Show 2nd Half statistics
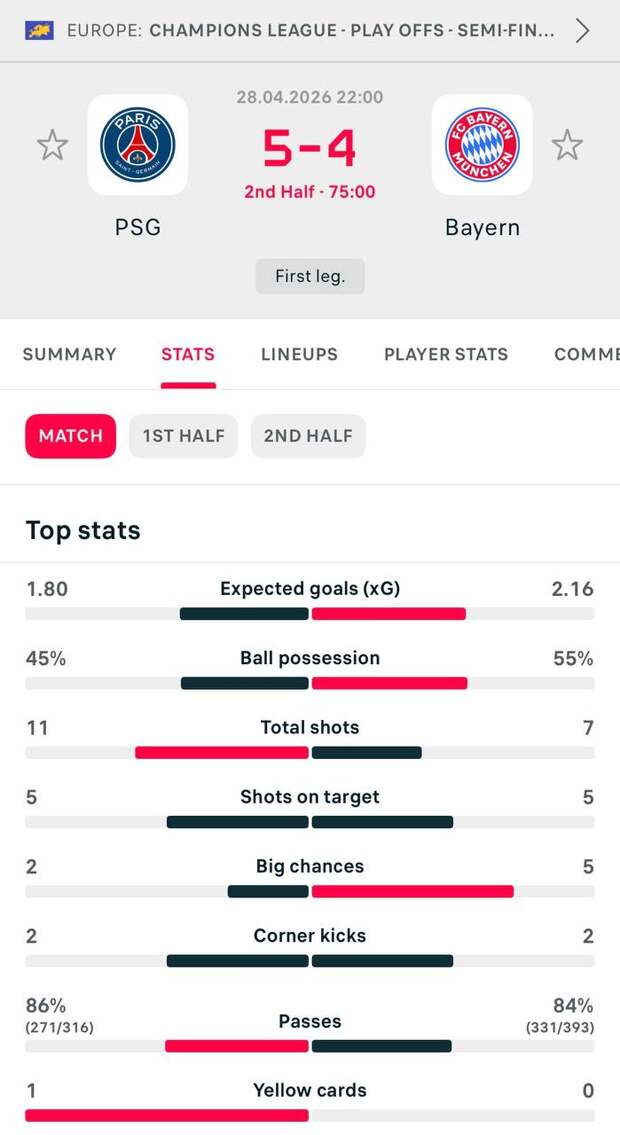620x1135 pixels. coord(308,436)
